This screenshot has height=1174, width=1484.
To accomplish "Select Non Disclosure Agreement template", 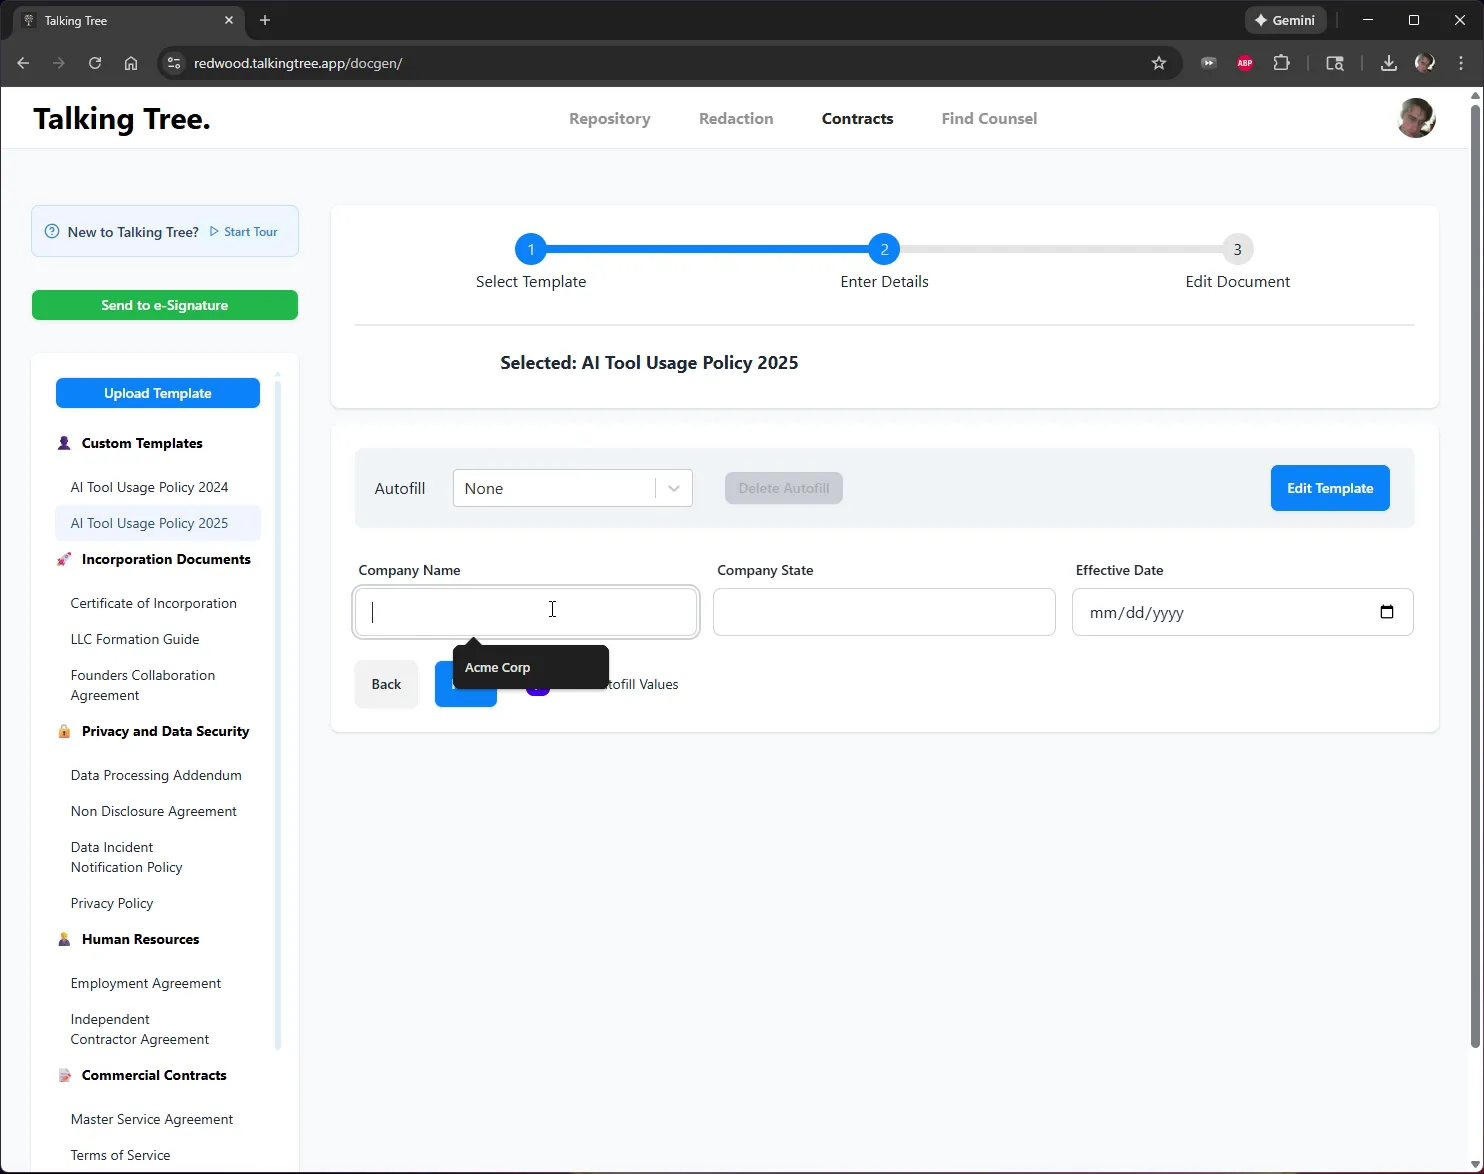I will pos(153,811).
